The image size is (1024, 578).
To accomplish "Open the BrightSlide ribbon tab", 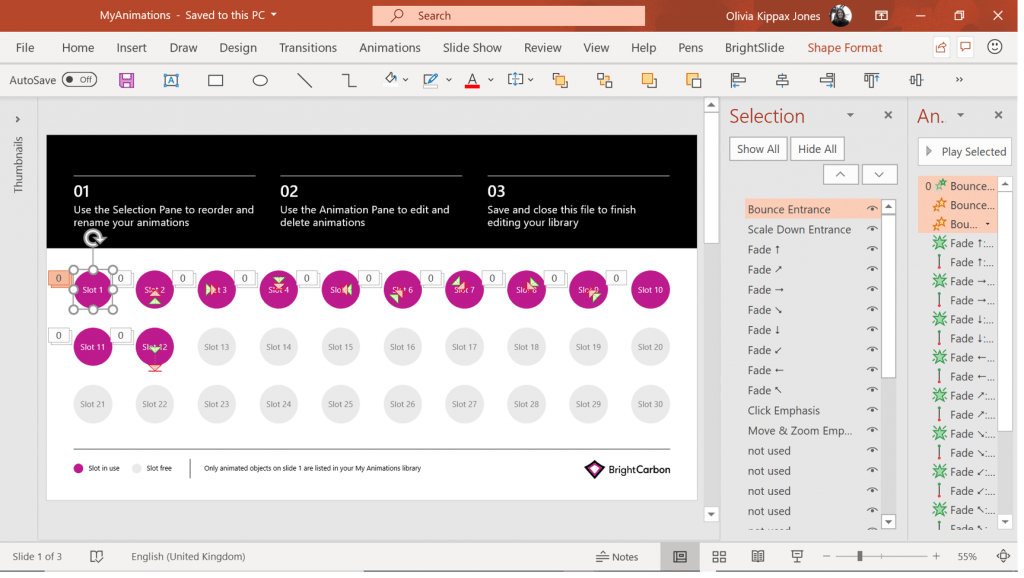I will tap(754, 47).
